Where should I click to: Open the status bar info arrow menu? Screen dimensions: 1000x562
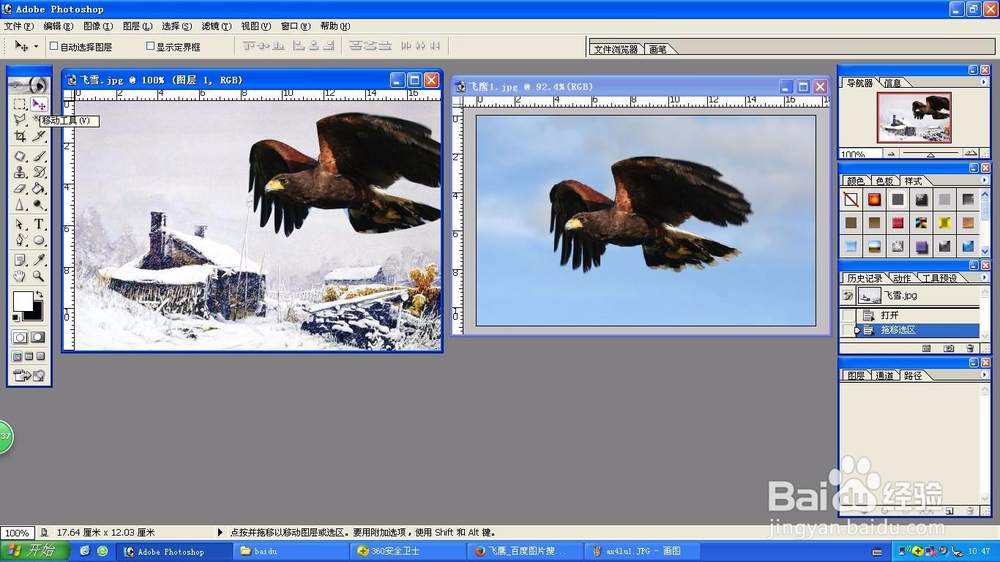[x=220, y=532]
